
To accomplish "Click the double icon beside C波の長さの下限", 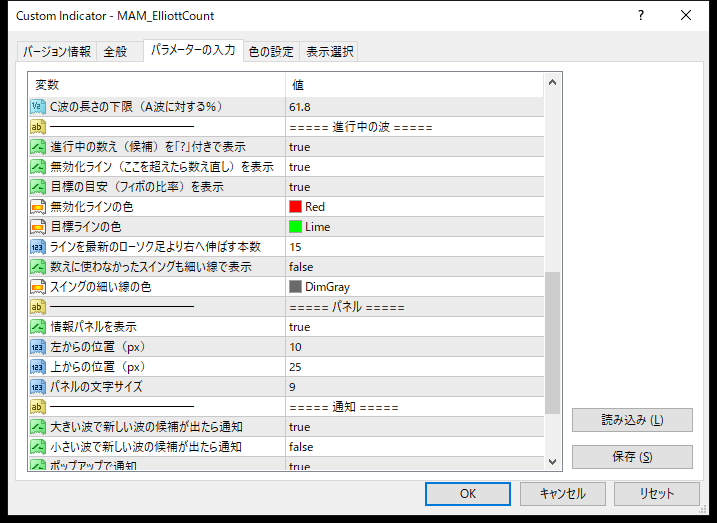I will click(x=38, y=107).
